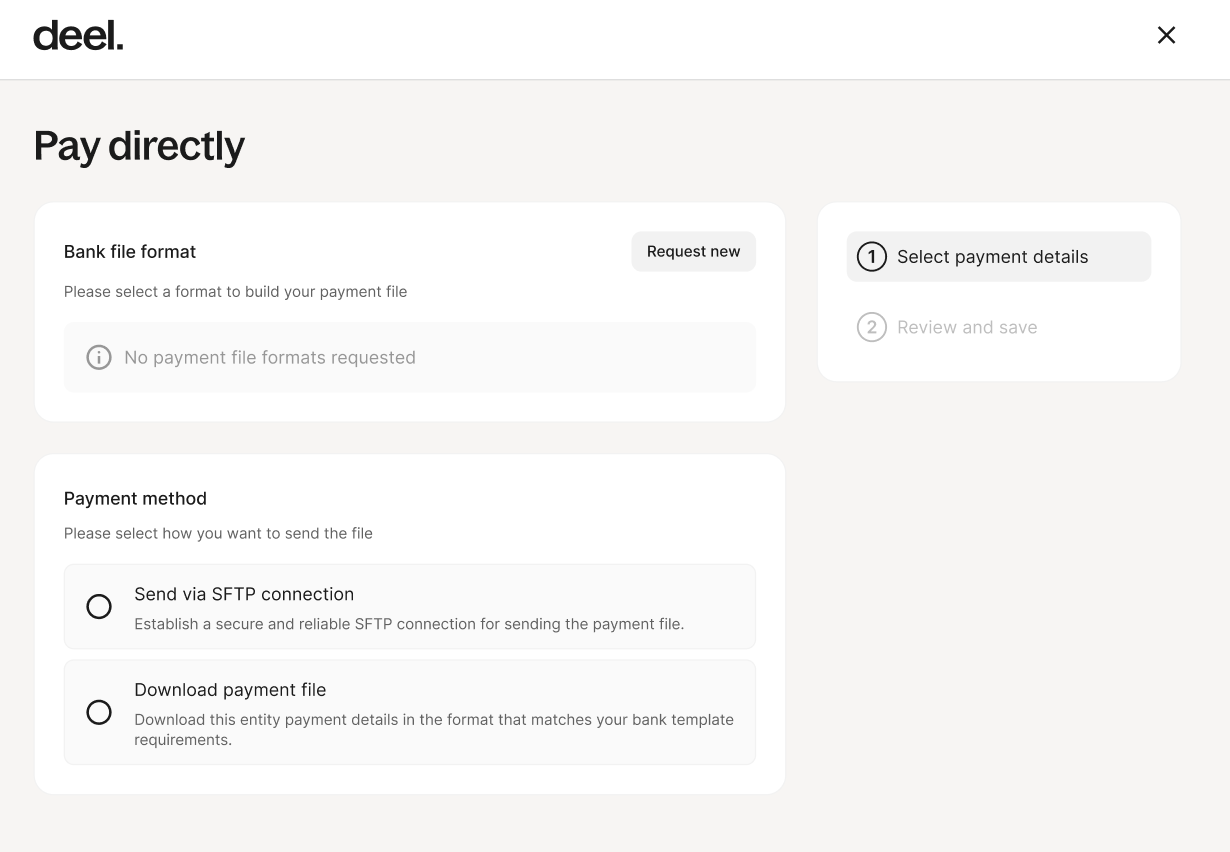Select the Send via SFTP connection radio button
The height and width of the screenshot is (852, 1230).
click(99, 607)
